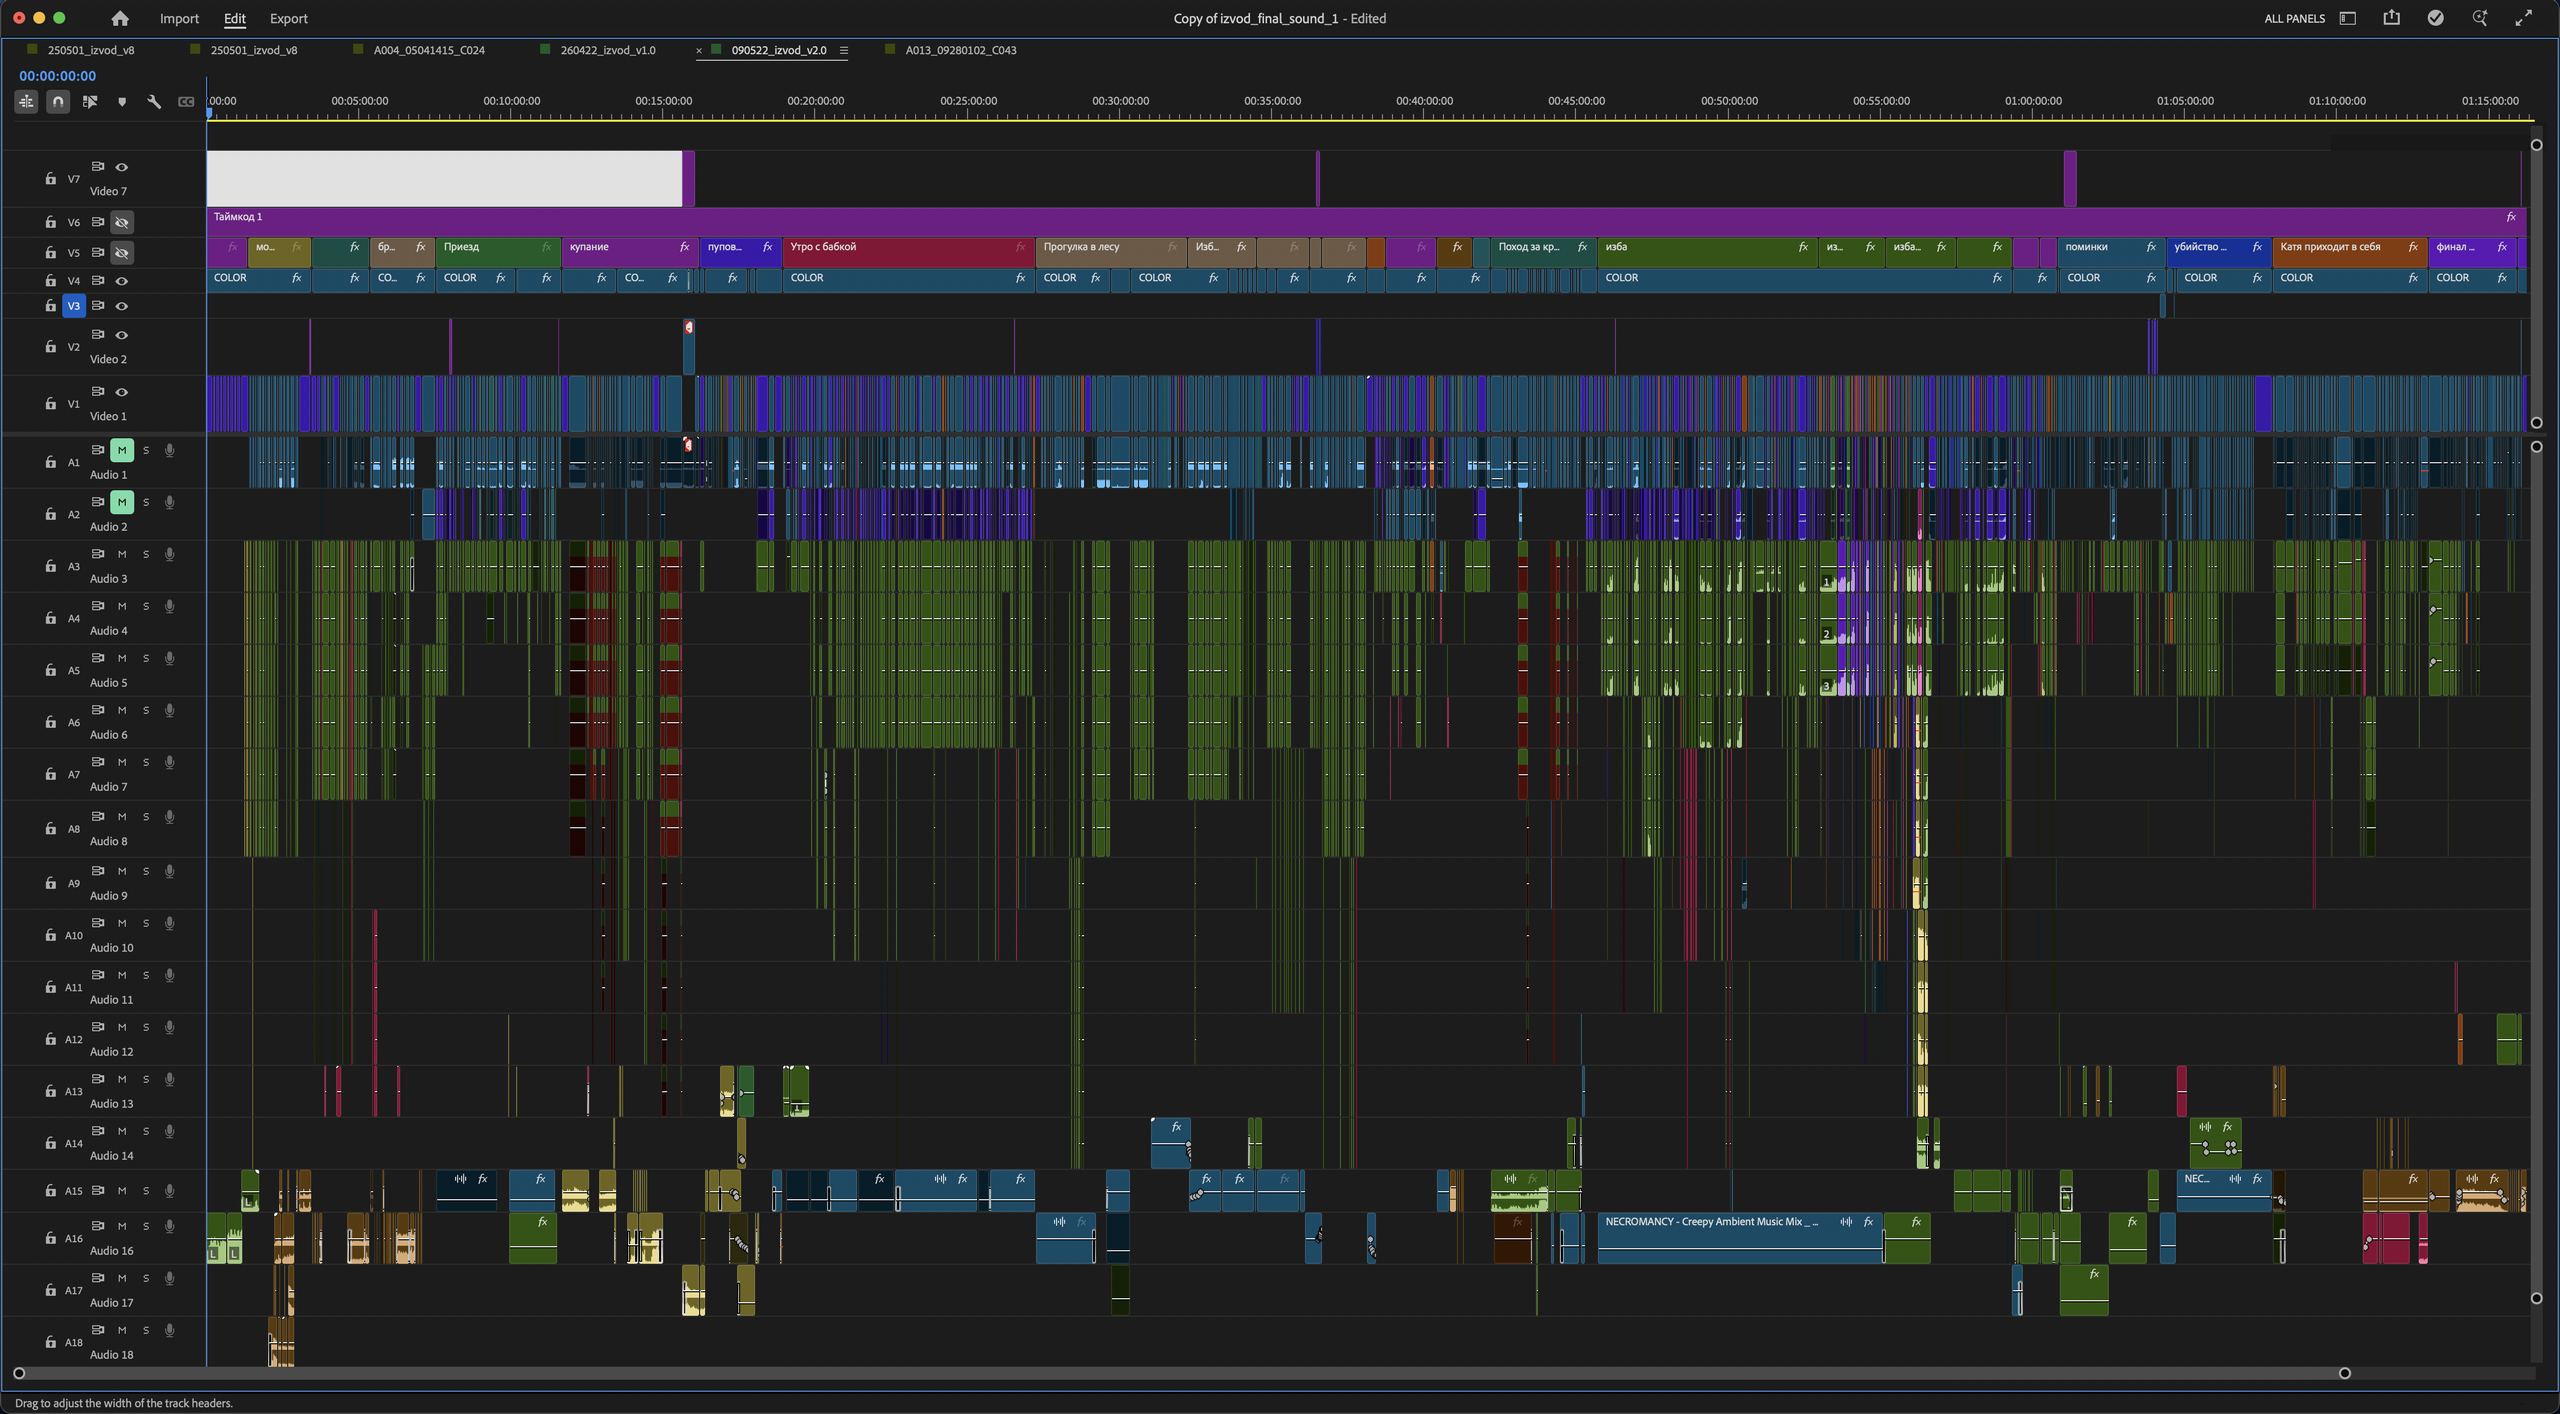This screenshot has width=2560, height=1414.
Task: Open the Export tab
Action: point(288,18)
